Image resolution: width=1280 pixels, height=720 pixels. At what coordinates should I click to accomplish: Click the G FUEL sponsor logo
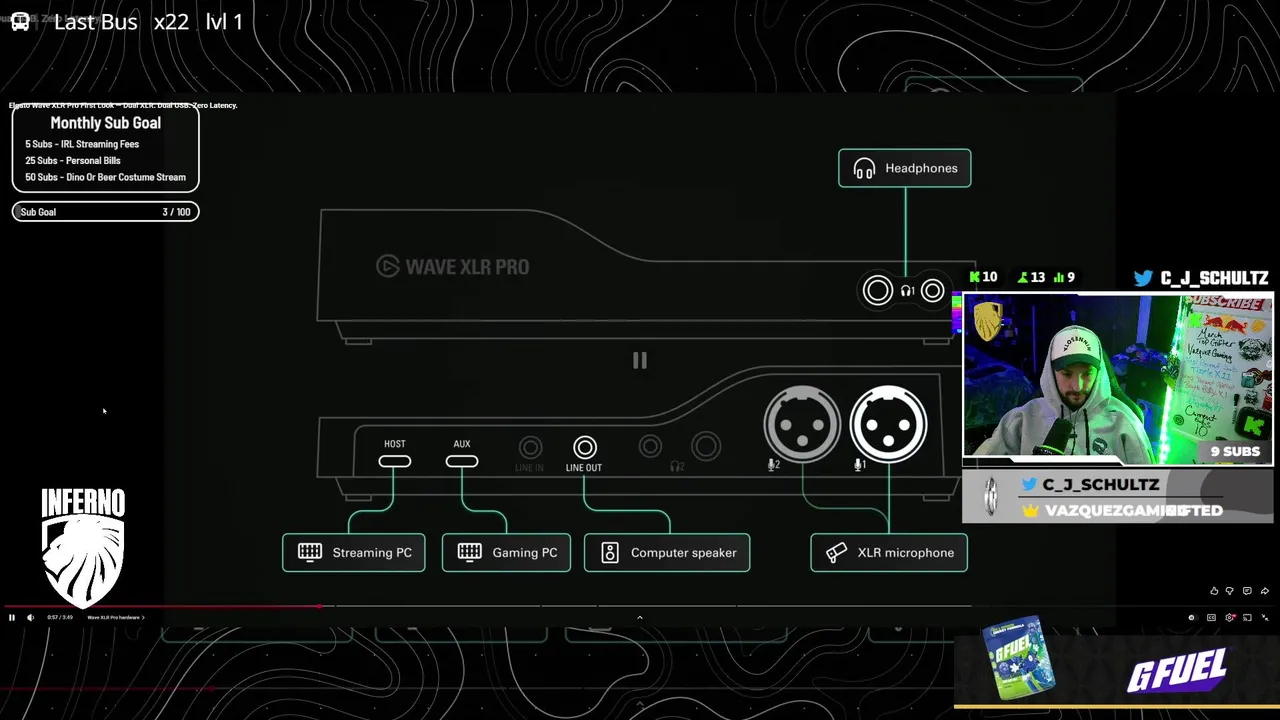click(x=1177, y=671)
